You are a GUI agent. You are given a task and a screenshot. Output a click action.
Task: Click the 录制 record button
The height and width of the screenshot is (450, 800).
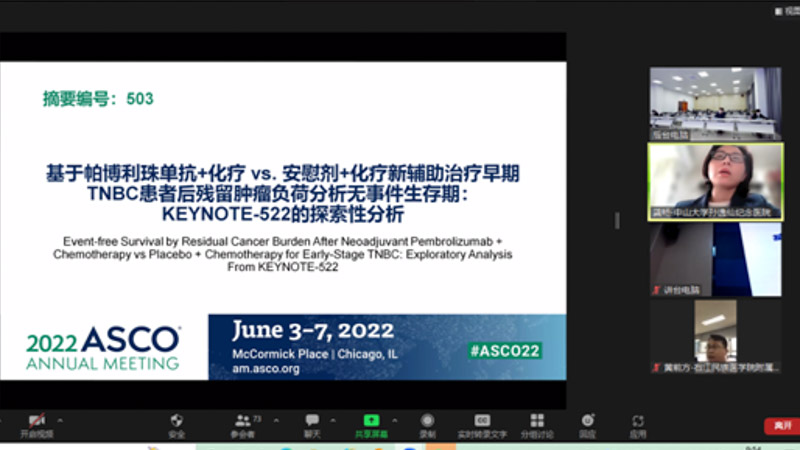click(x=428, y=426)
